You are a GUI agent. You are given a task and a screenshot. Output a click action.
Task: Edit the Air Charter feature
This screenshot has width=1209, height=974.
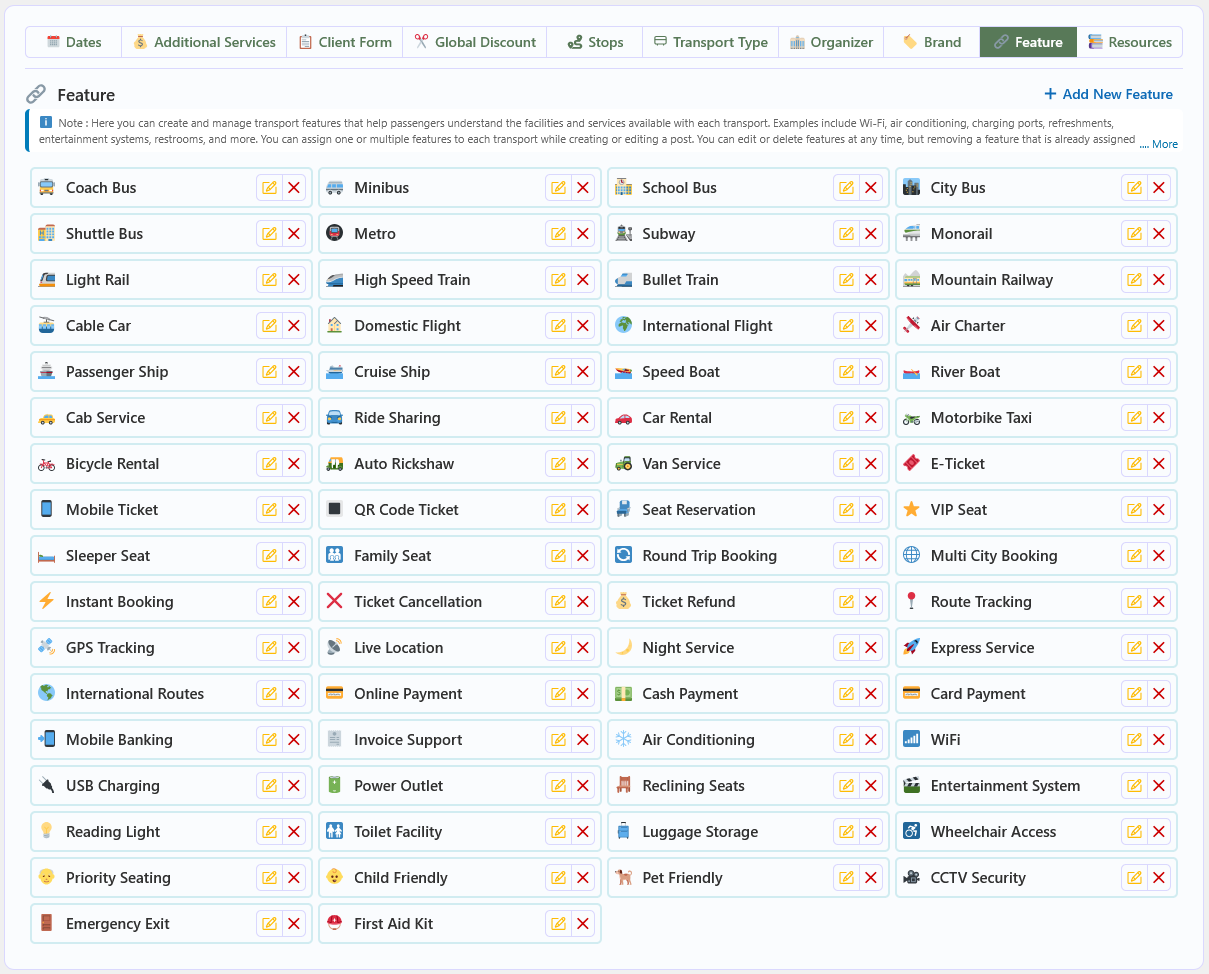pos(1134,326)
